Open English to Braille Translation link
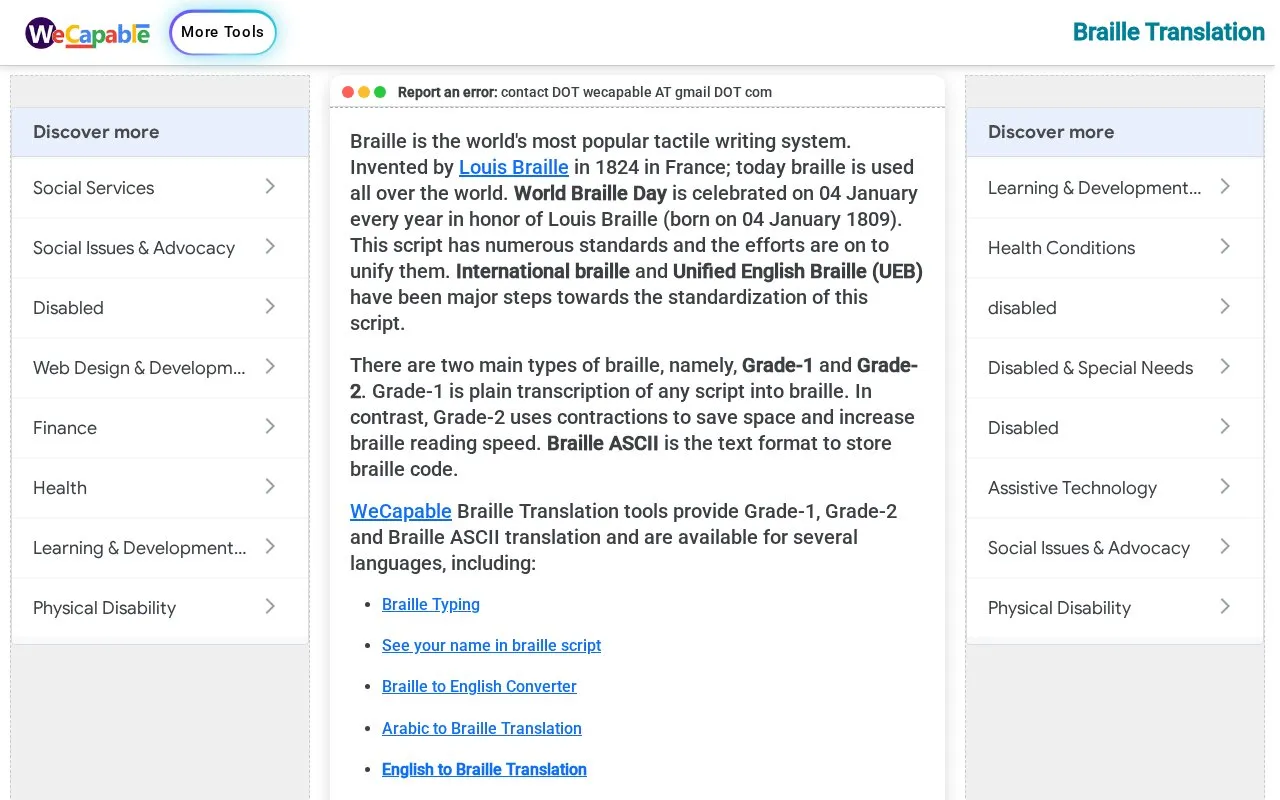Viewport: 1280px width, 800px height. 484,769
